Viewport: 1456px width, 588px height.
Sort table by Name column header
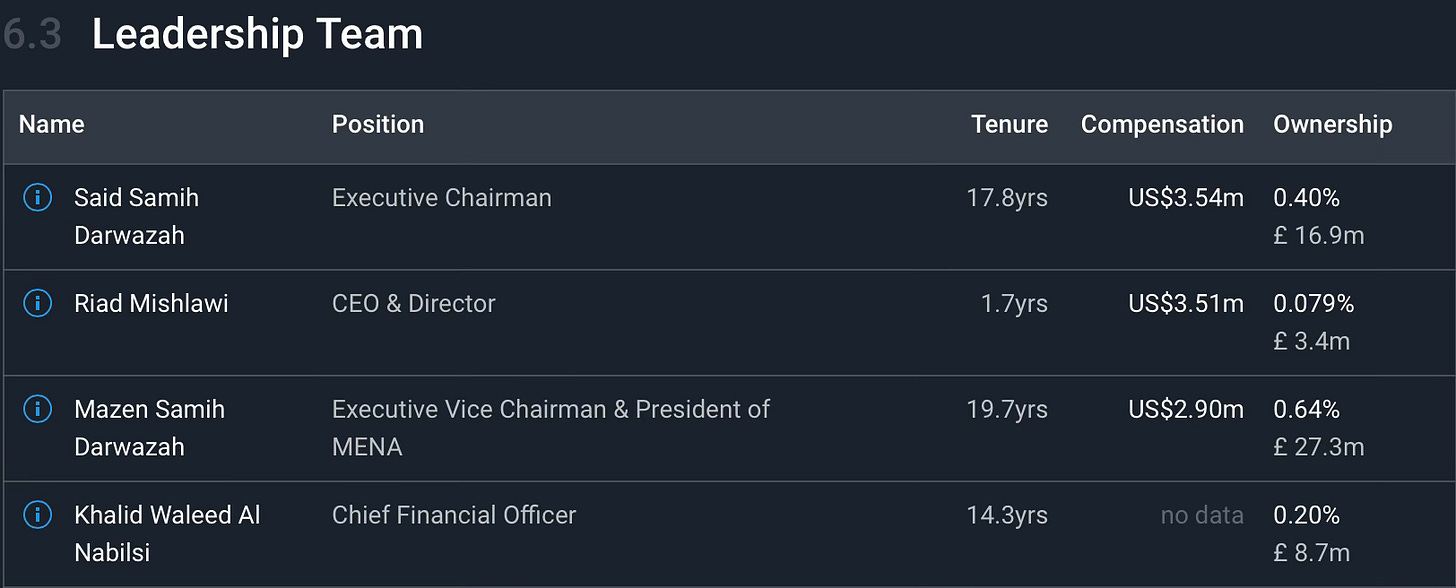tap(51, 124)
